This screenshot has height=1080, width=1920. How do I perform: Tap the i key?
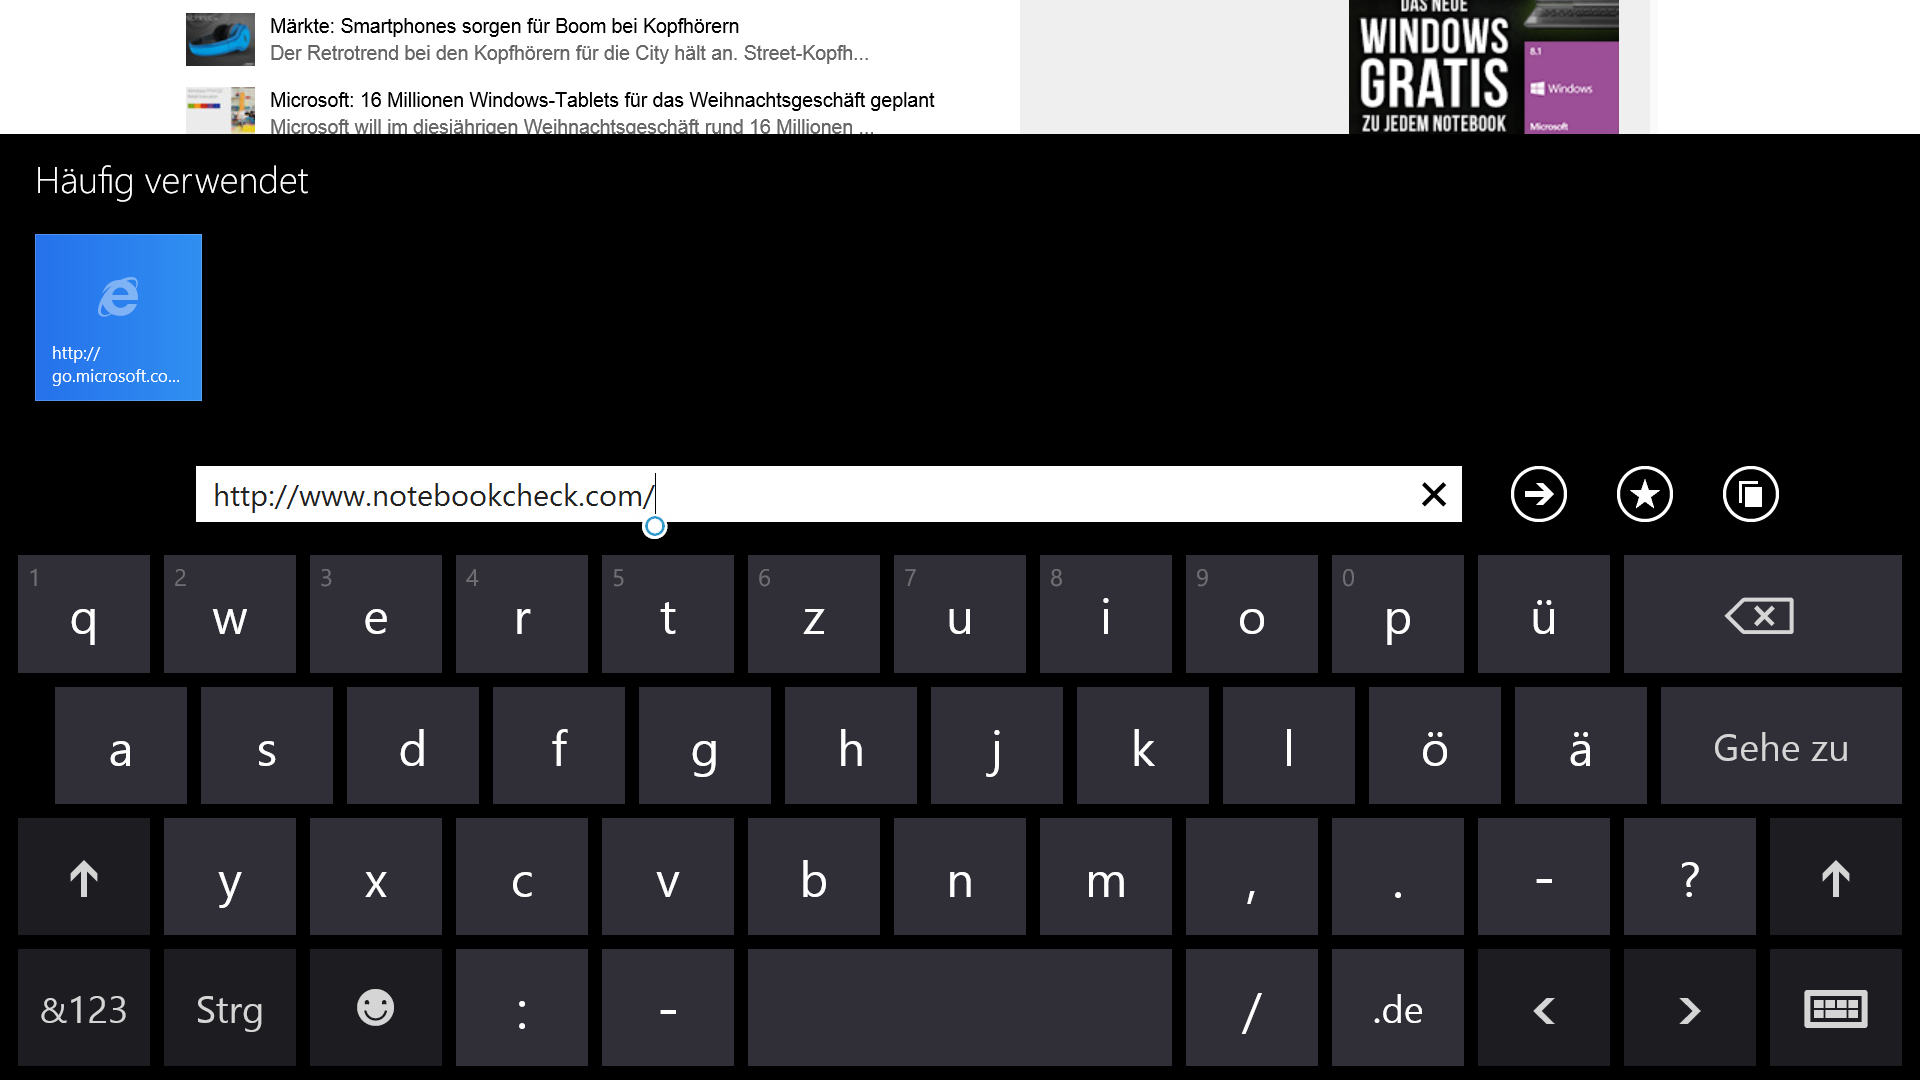(1106, 614)
